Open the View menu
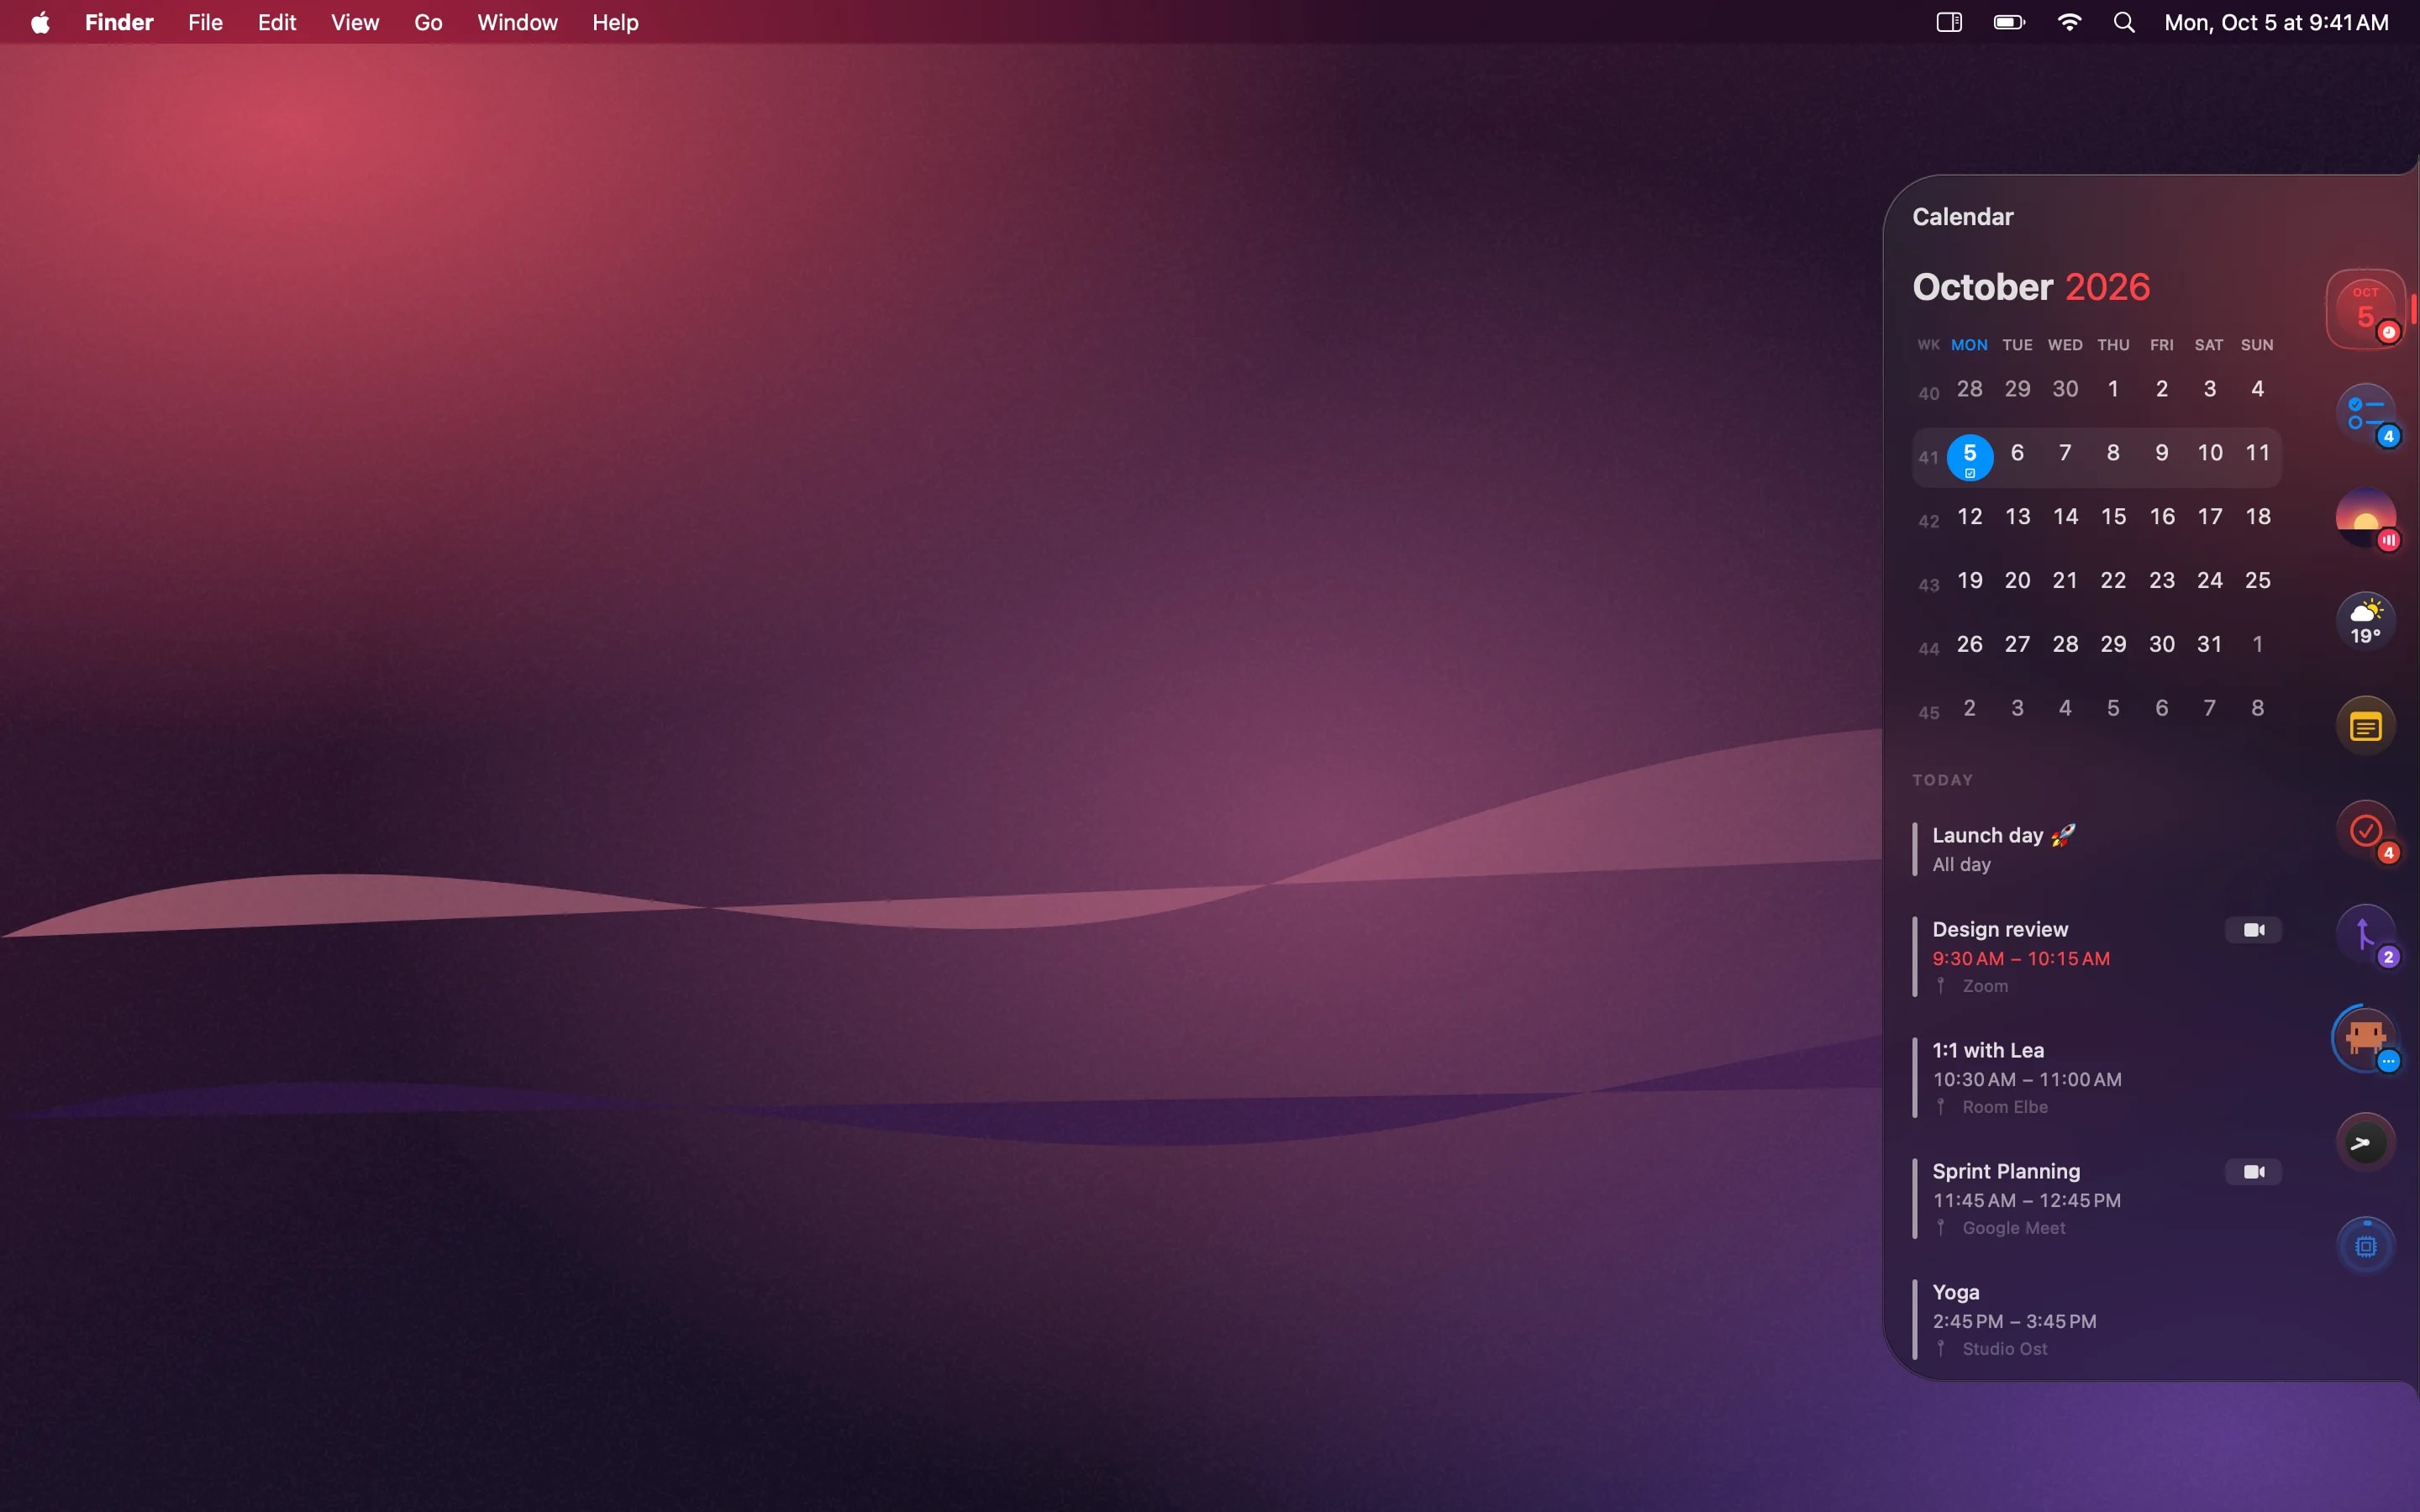The height and width of the screenshot is (1512, 2420). pos(355,22)
